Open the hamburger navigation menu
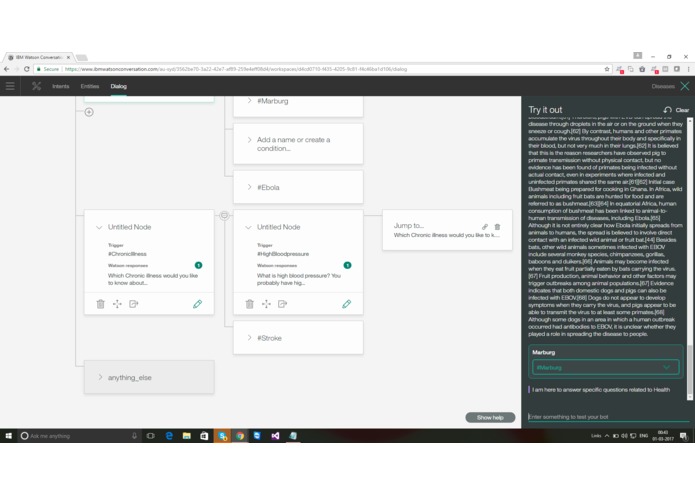The height and width of the screenshot is (494, 695). [x=10, y=86]
